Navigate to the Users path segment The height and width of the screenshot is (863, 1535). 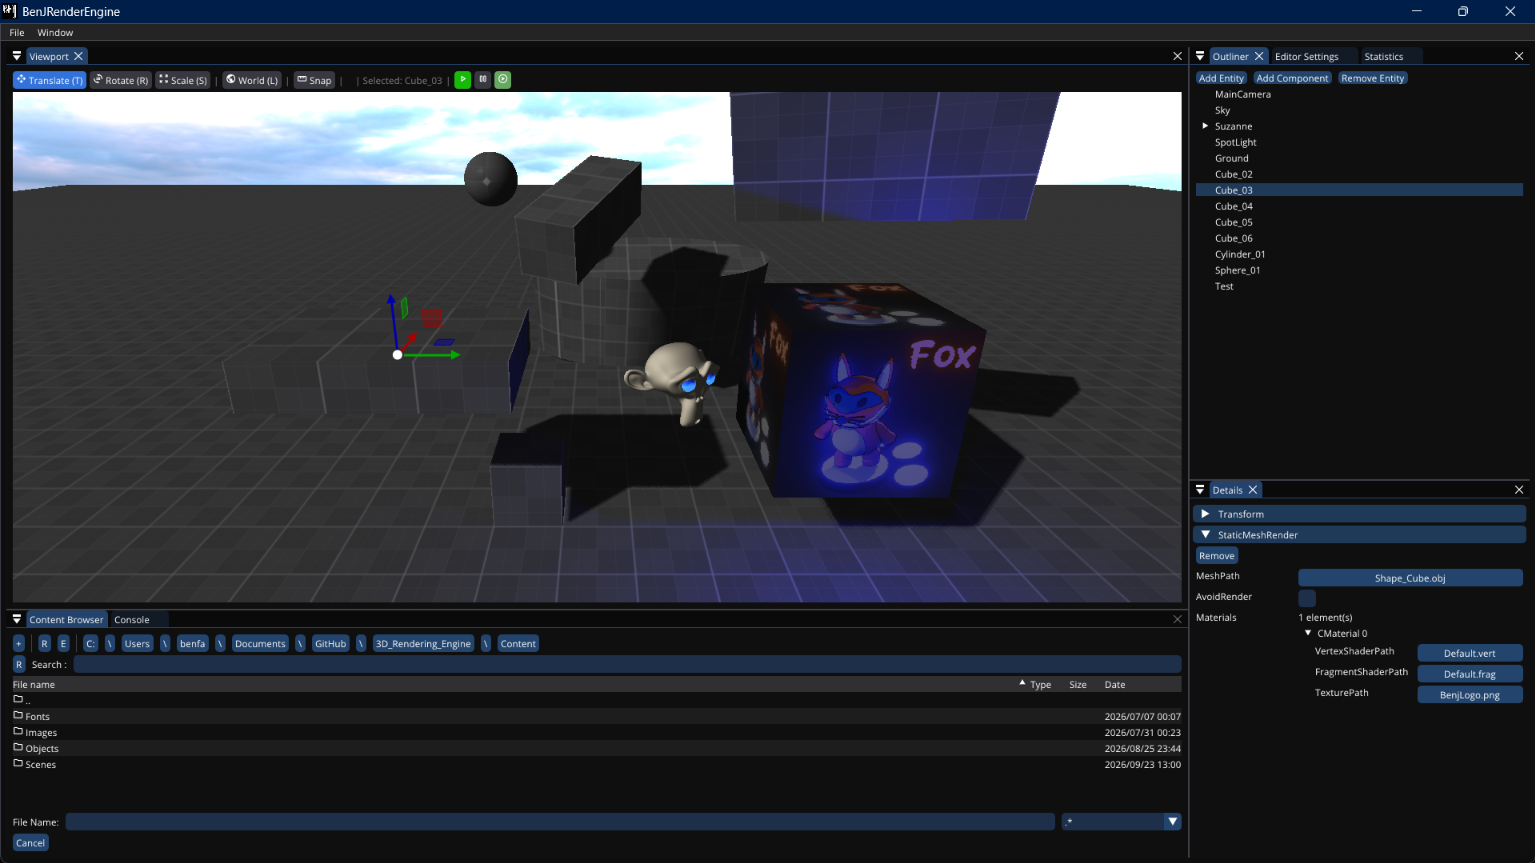tap(137, 644)
